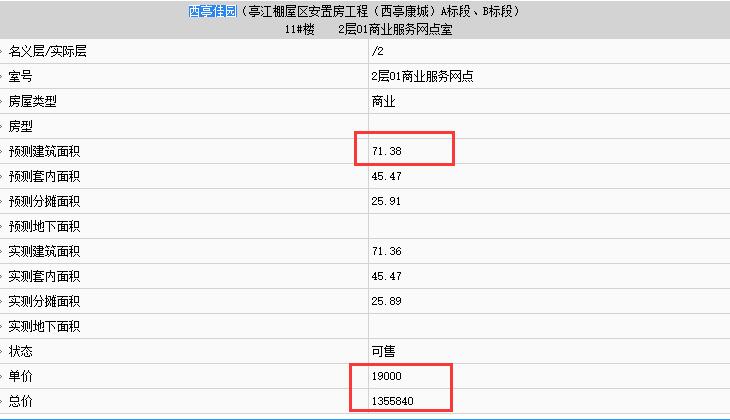Select the 45.47 value beside 预测套内面积
This screenshot has width=730, height=420.
point(386,176)
